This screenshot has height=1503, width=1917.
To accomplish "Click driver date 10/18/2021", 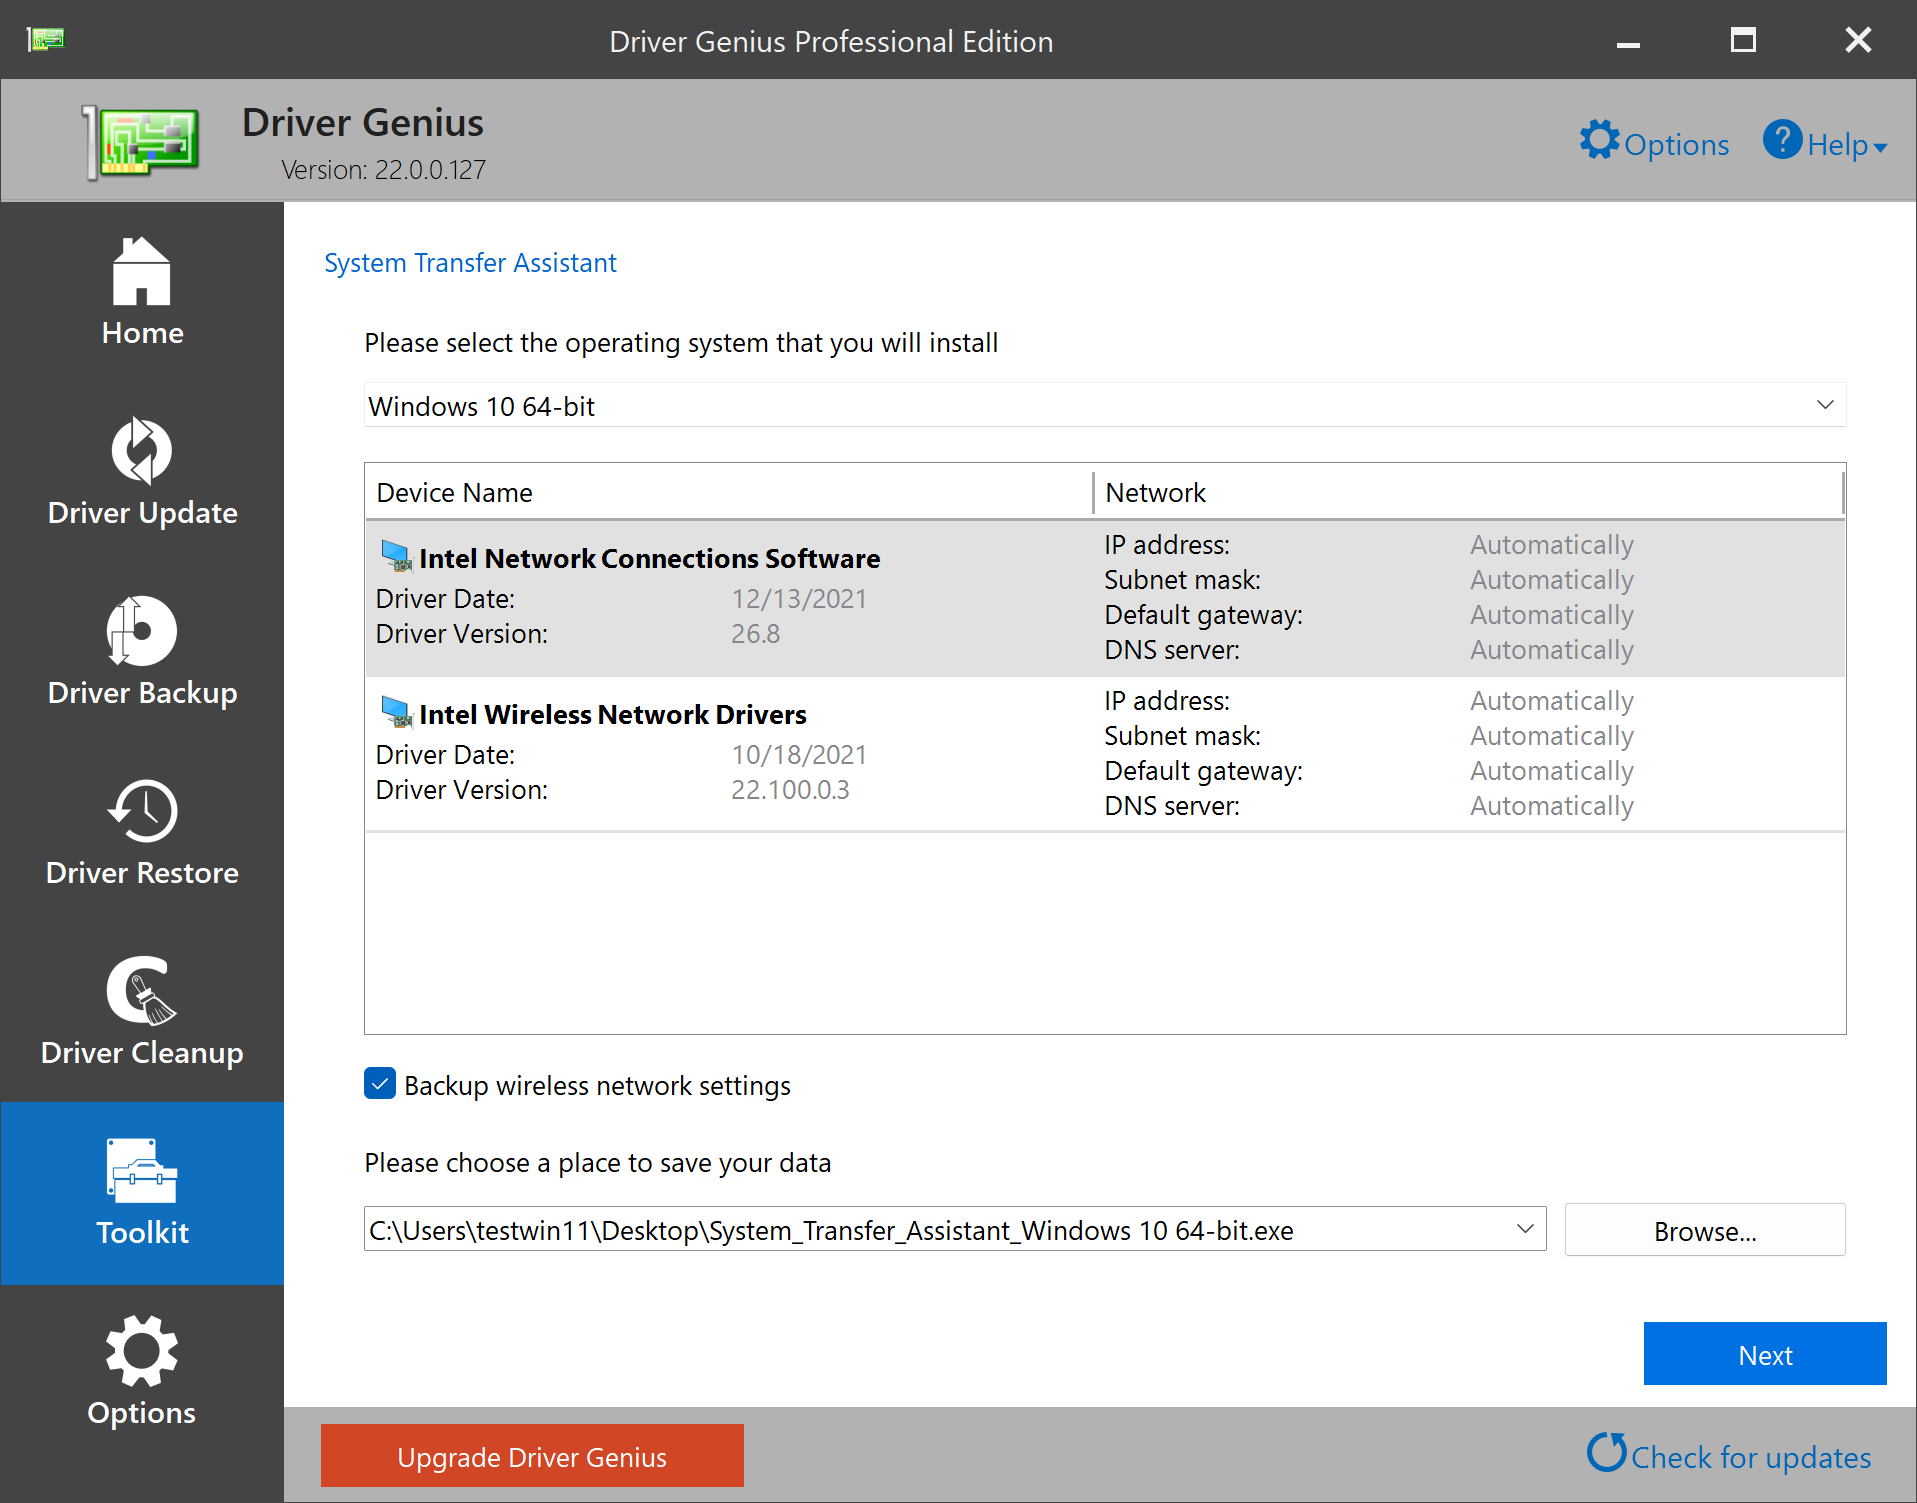I will (799, 754).
